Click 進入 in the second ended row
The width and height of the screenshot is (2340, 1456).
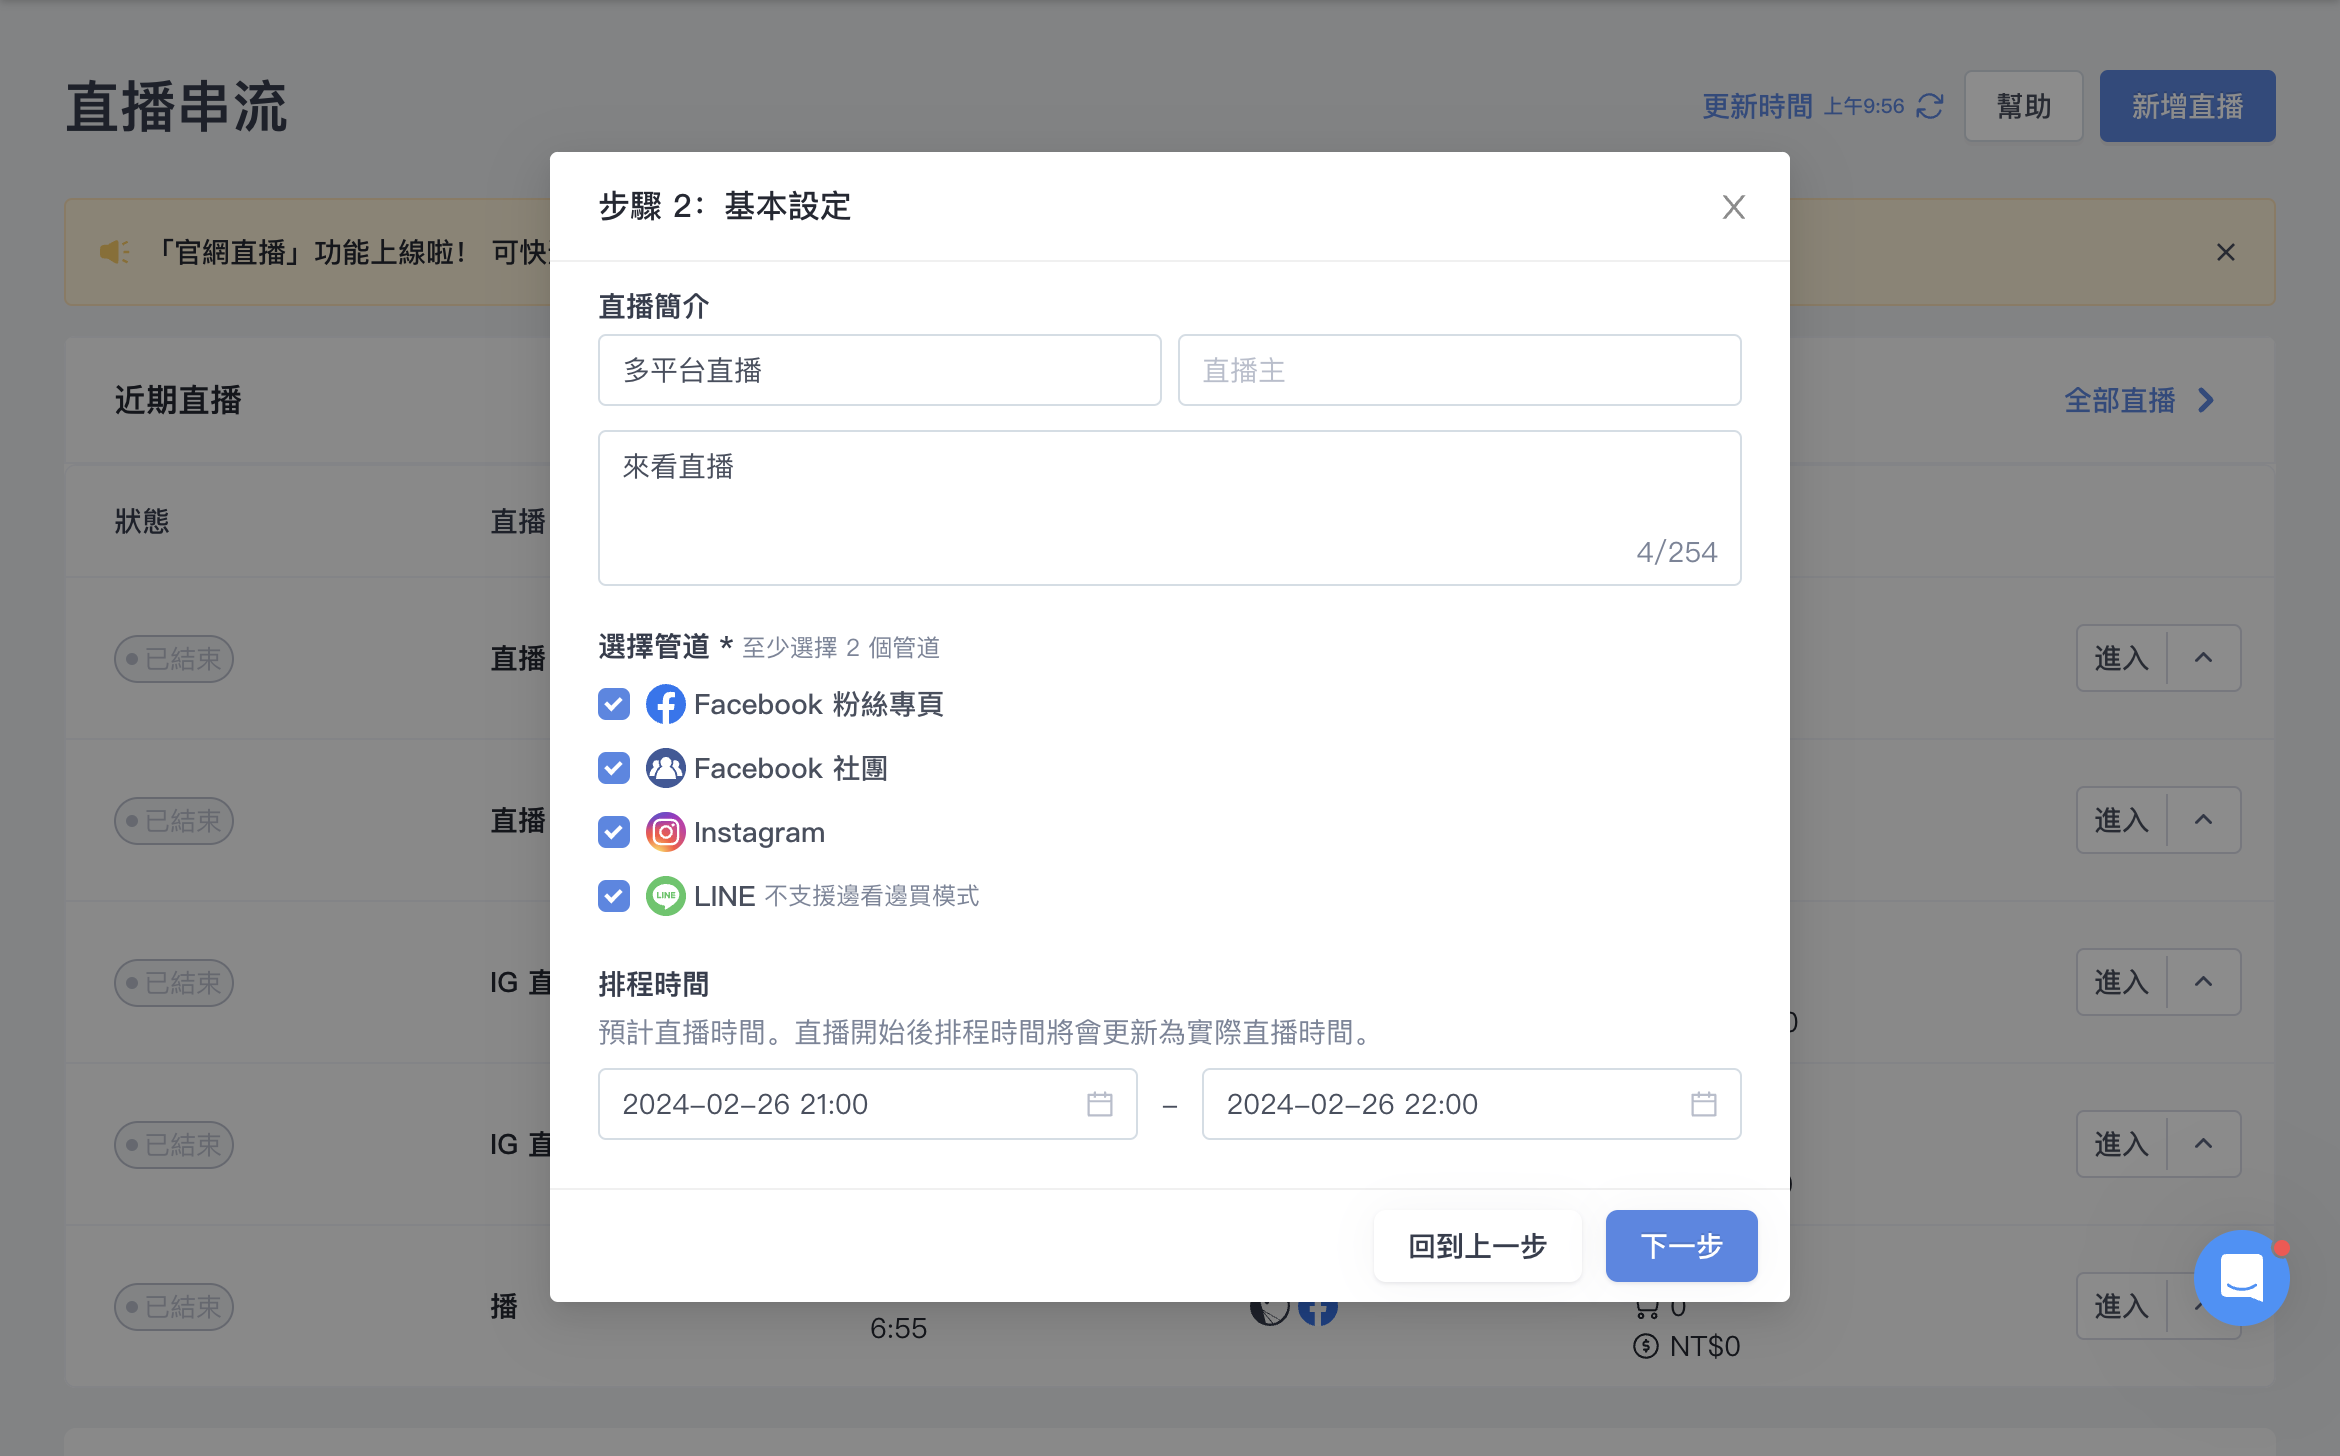pos(2121,820)
